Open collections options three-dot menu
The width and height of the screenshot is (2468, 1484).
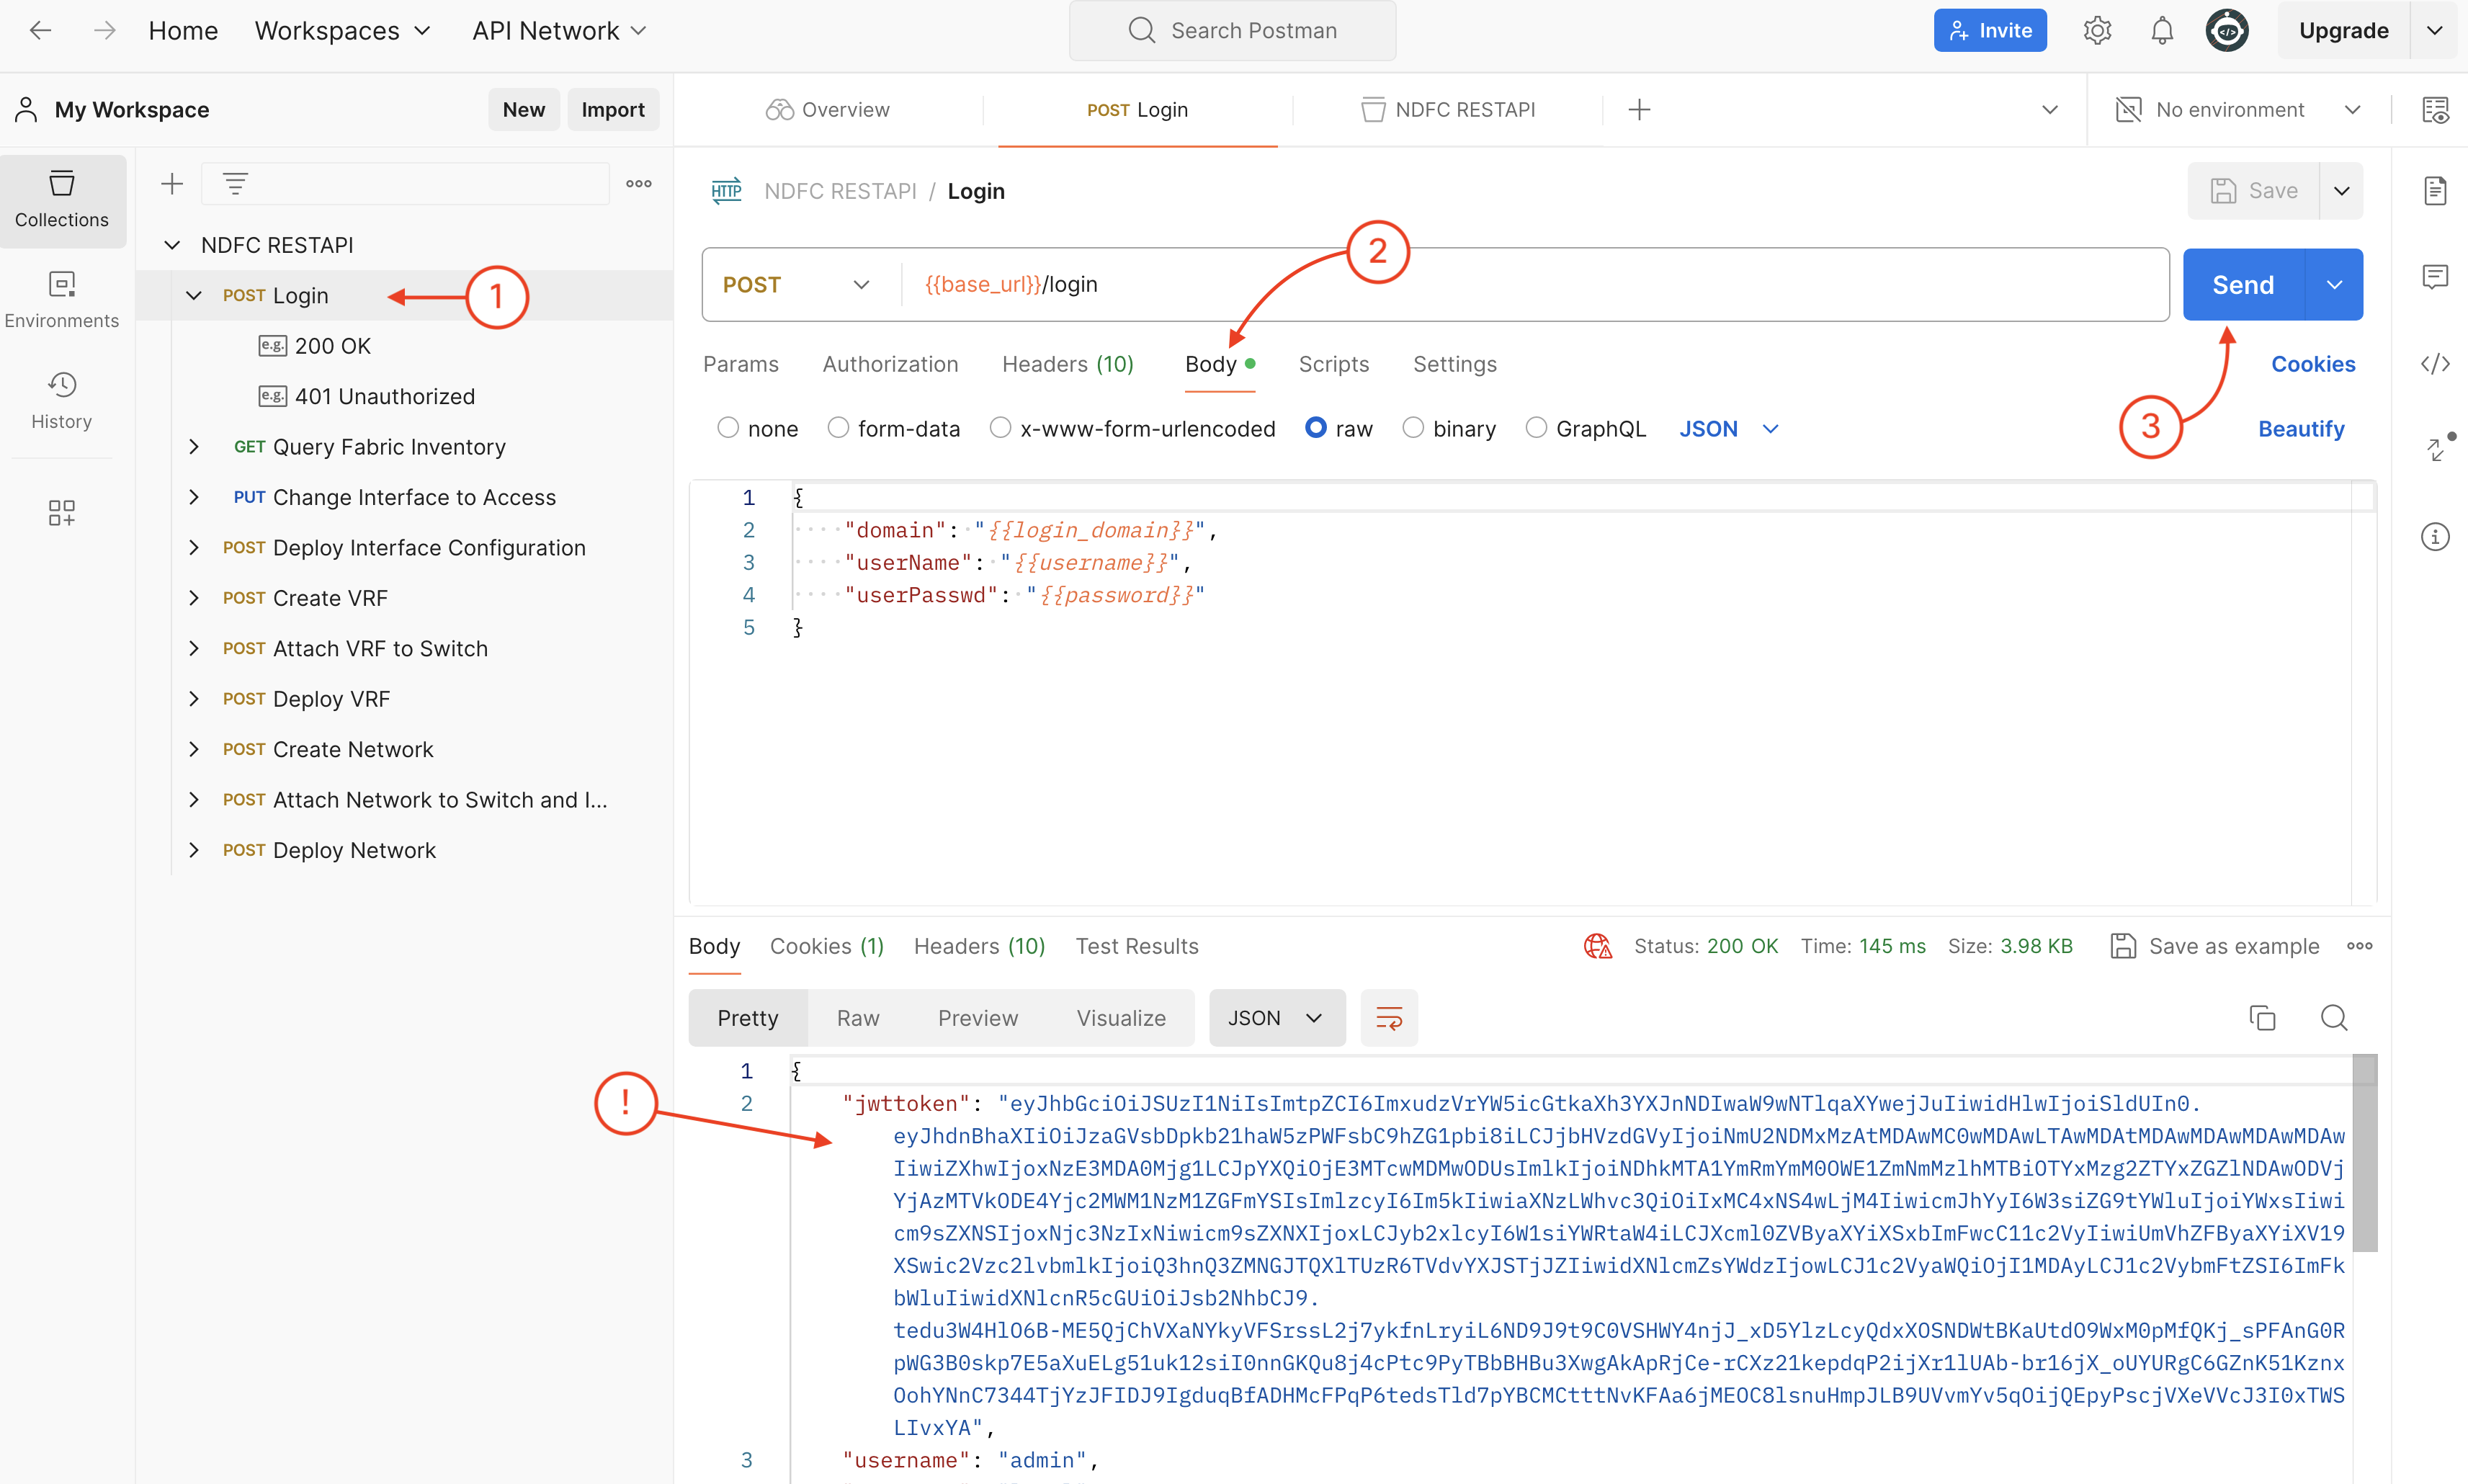coord(639,184)
